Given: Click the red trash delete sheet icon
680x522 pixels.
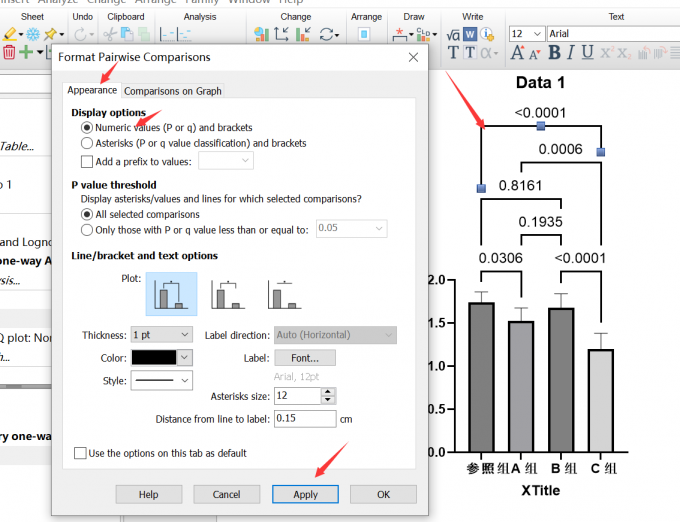Looking at the screenshot, I should [x=9, y=52].
